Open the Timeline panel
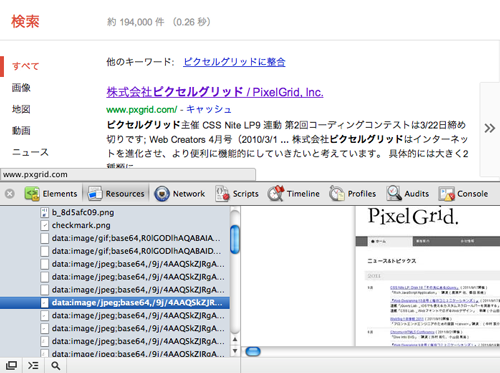Screen dimensions: 500x373 [294, 194]
